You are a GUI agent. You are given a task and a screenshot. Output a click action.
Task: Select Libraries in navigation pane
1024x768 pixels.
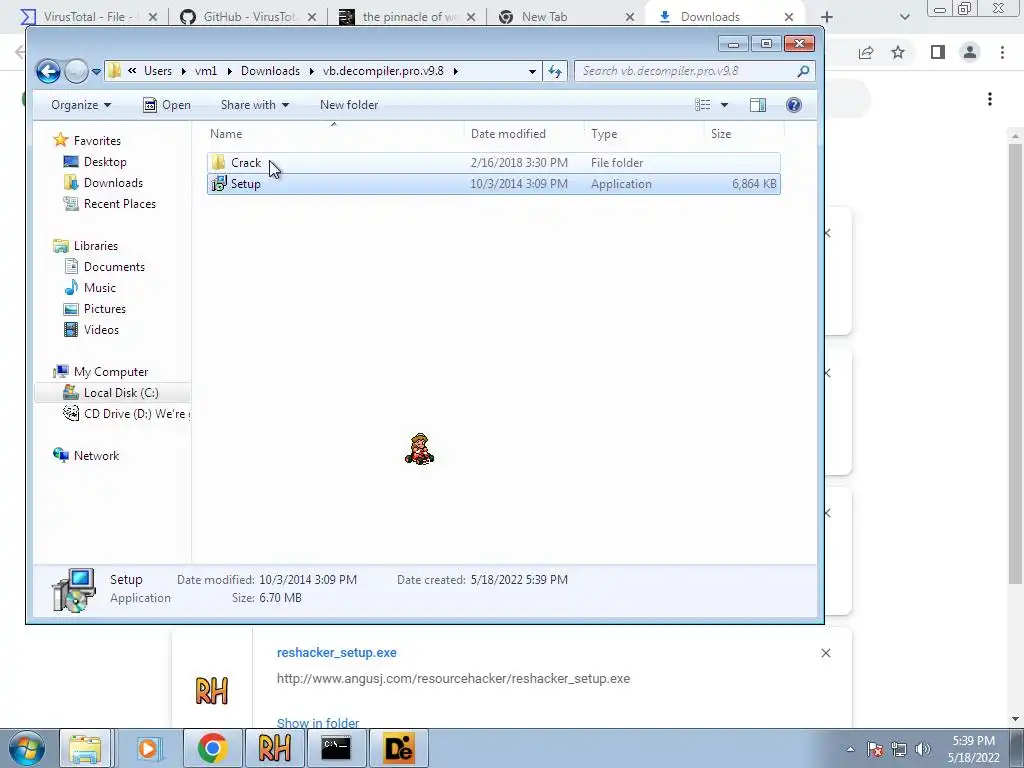pos(95,246)
